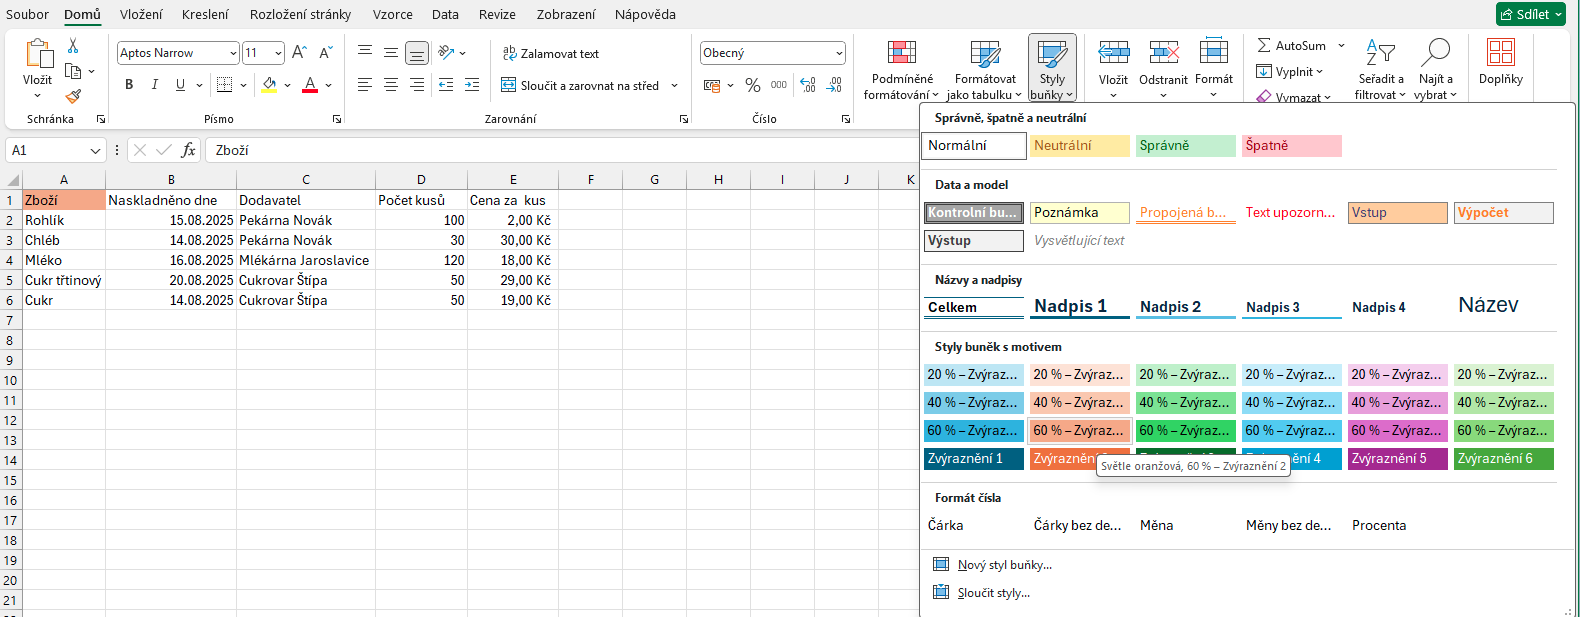Open the merge and center dropdown arrow
The width and height of the screenshot is (1580, 617).
point(675,86)
